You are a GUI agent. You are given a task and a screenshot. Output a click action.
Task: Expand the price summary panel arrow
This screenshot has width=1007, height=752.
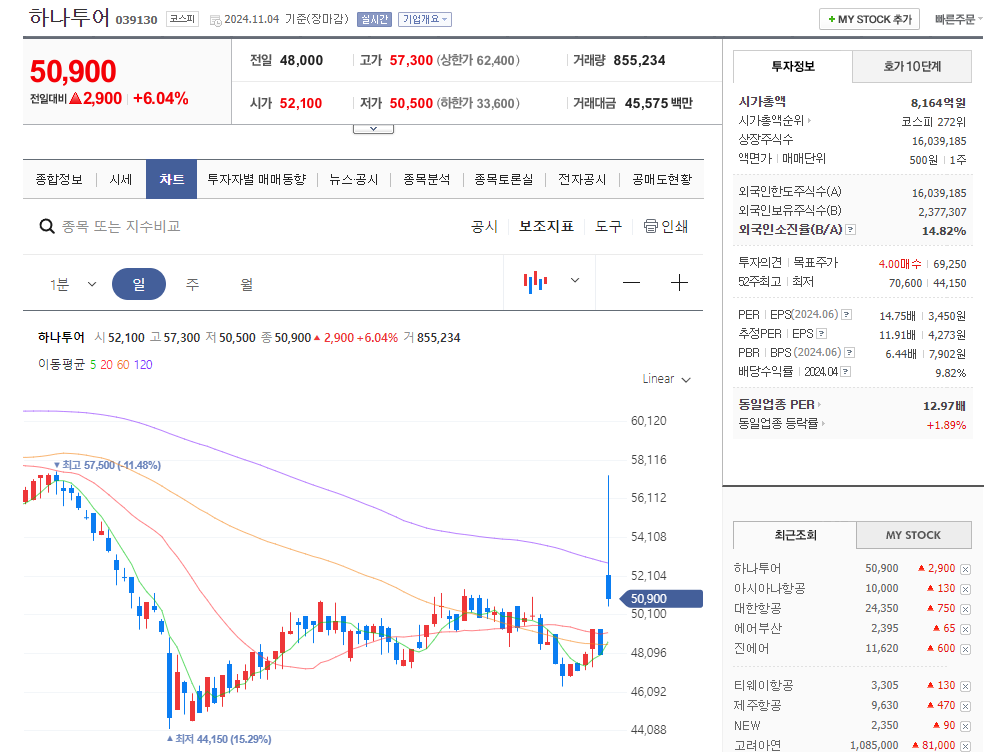click(373, 129)
